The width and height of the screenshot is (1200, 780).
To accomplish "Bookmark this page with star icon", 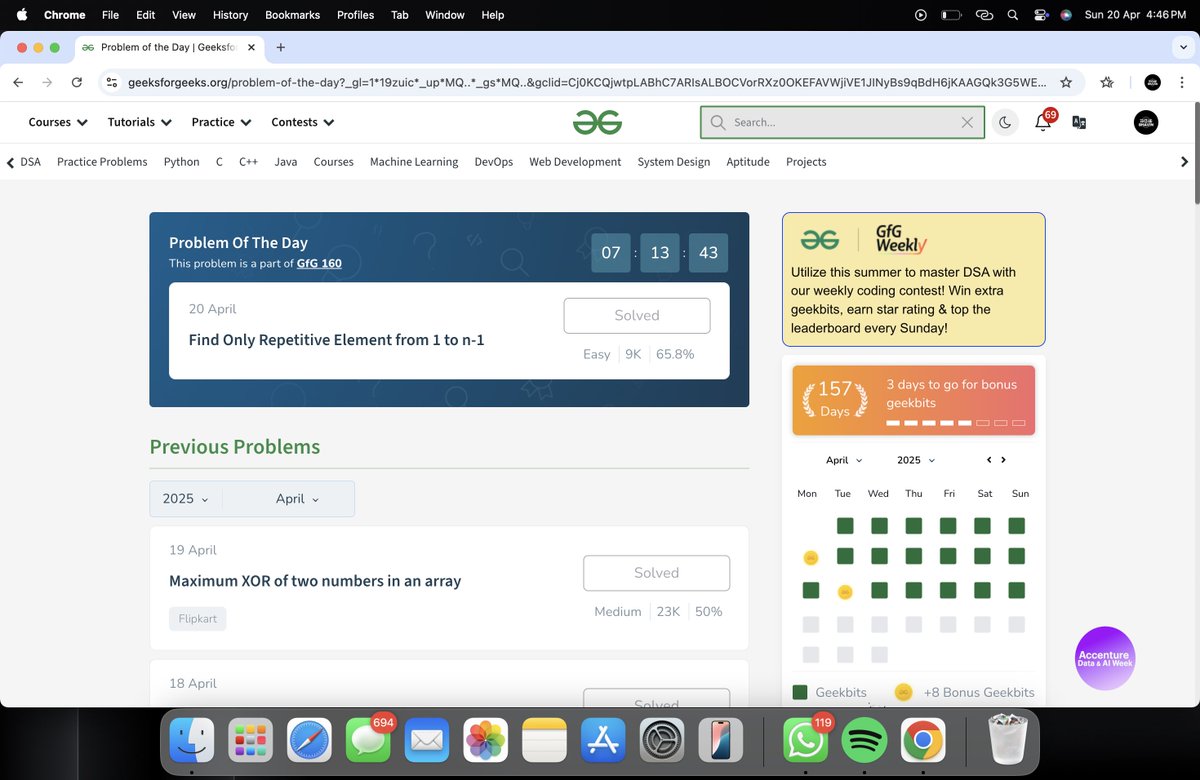I will point(1066,83).
